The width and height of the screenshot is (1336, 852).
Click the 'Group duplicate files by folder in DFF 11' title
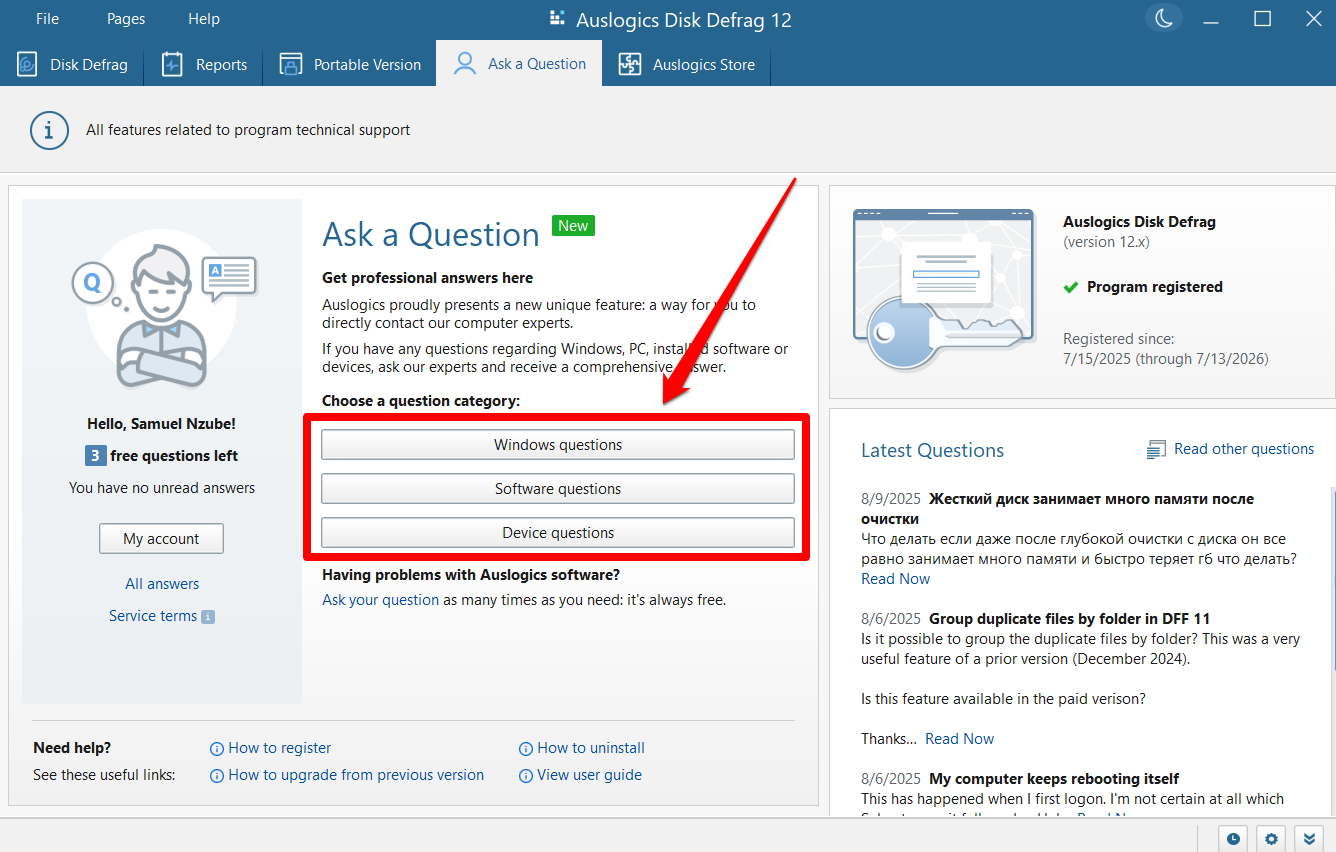1069,619
